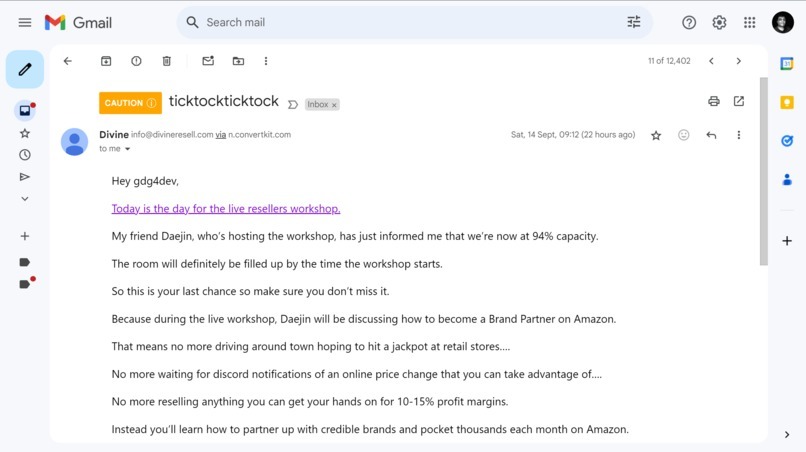Expand recipient details next to 'to me'
This screenshot has width=806, height=452.
pyautogui.click(x=127, y=149)
